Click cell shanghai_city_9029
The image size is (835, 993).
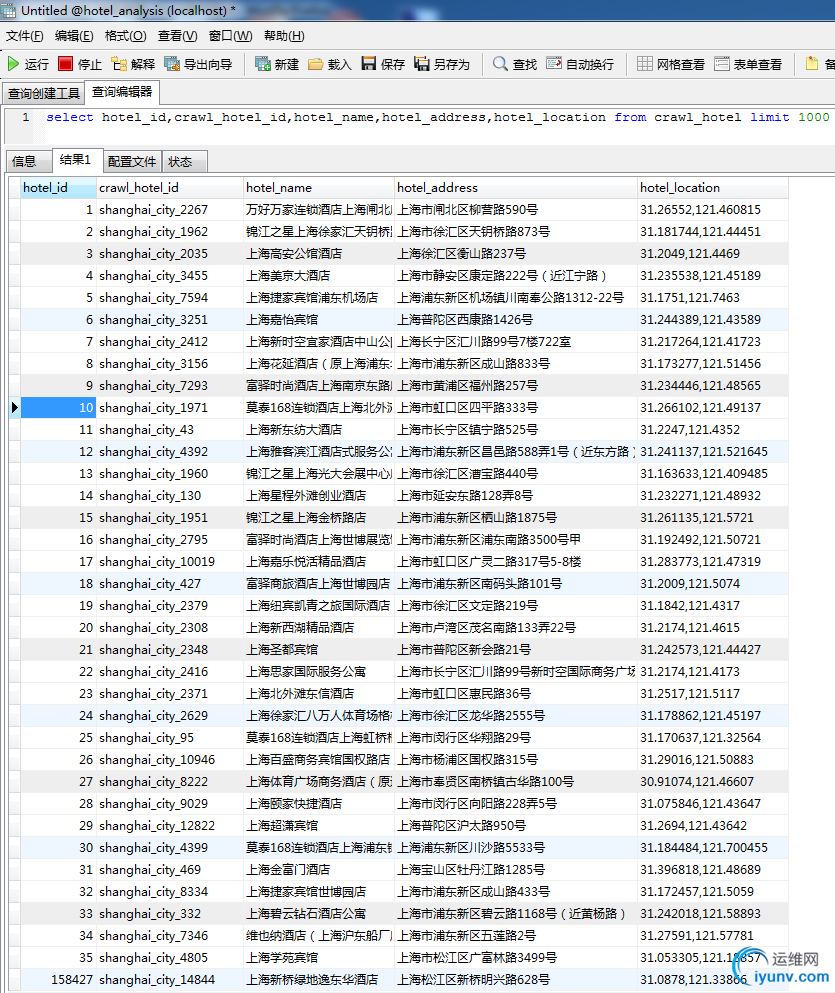(x=170, y=804)
